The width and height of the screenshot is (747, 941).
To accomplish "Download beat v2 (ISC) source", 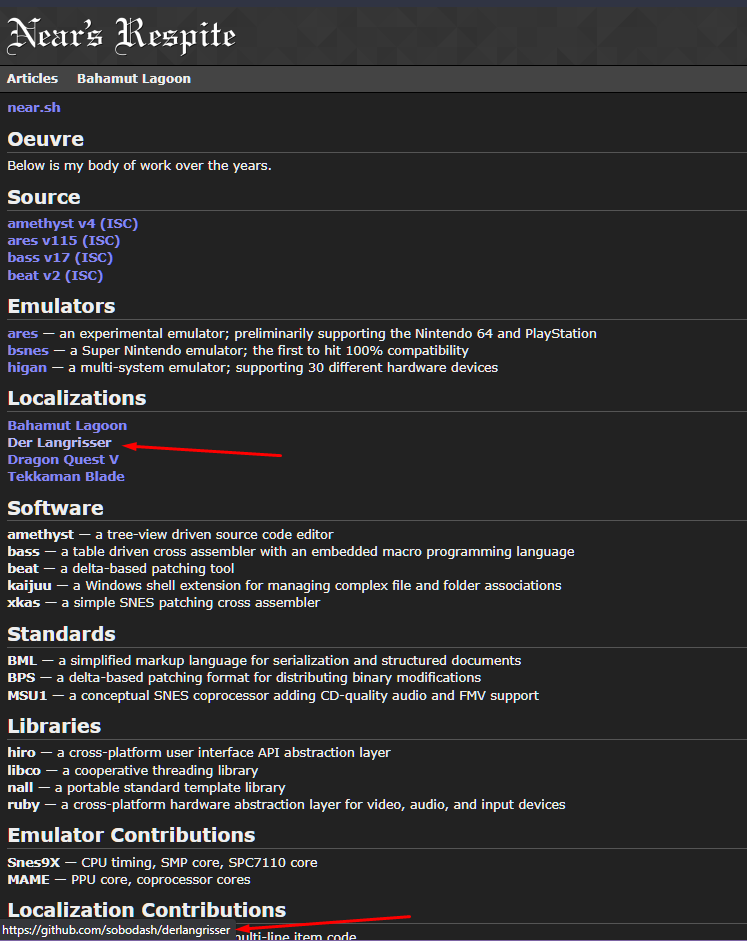I will click(55, 275).
